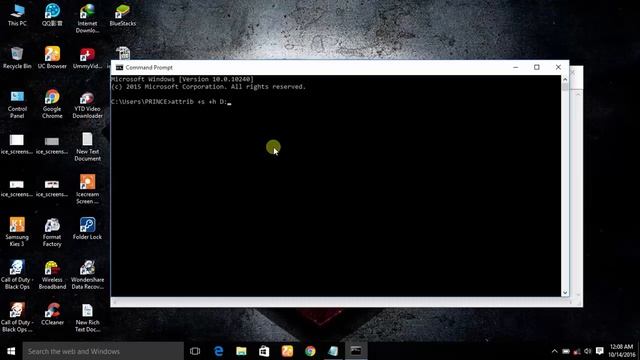The width and height of the screenshot is (640, 360).
Task: Select New Text Document on desktop
Action: tap(87, 147)
